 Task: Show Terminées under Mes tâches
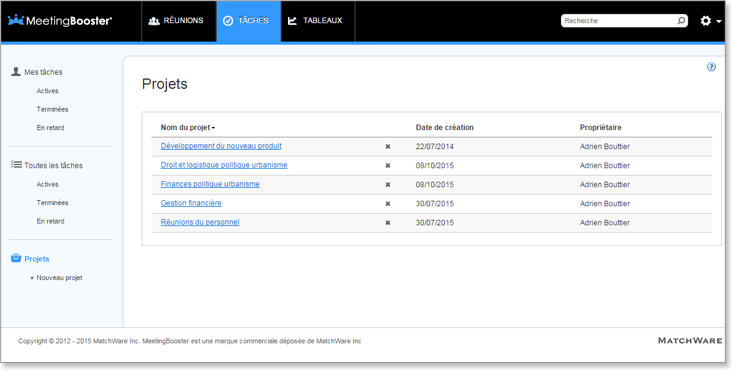pos(52,109)
